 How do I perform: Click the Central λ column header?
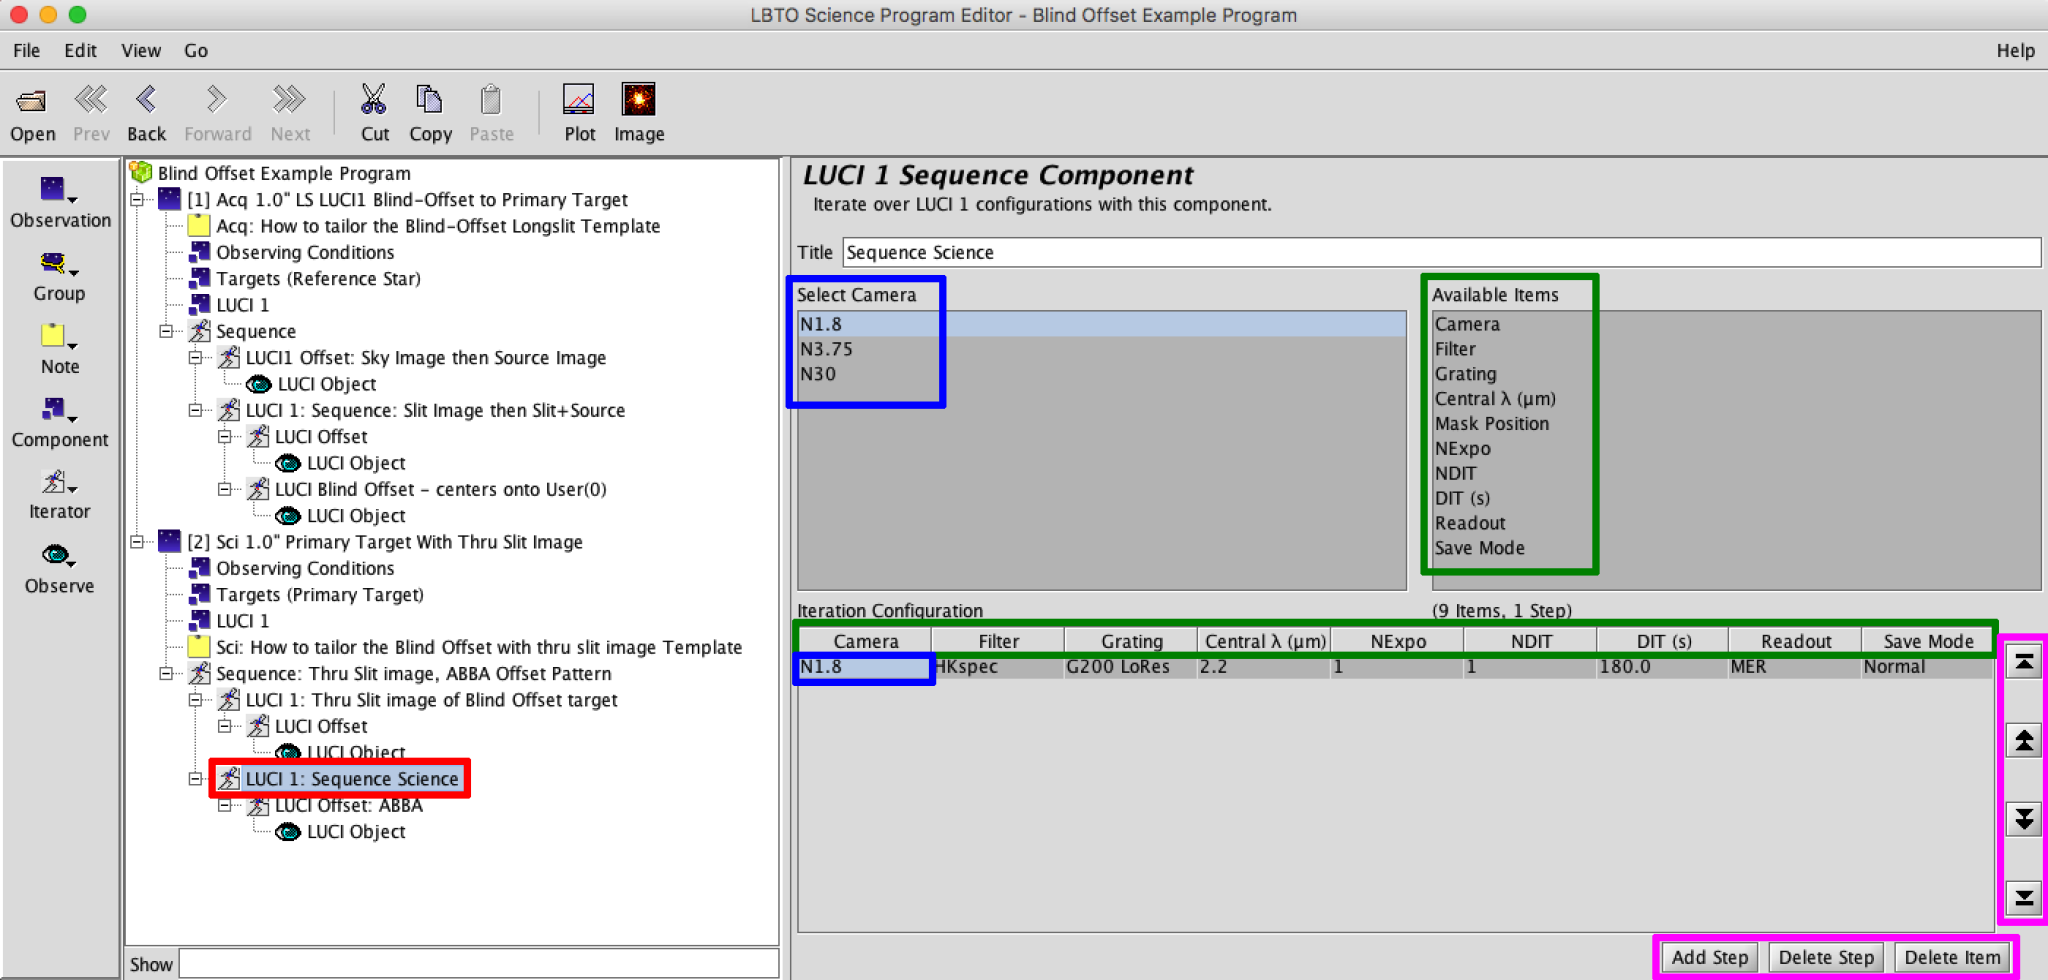pyautogui.click(x=1265, y=641)
